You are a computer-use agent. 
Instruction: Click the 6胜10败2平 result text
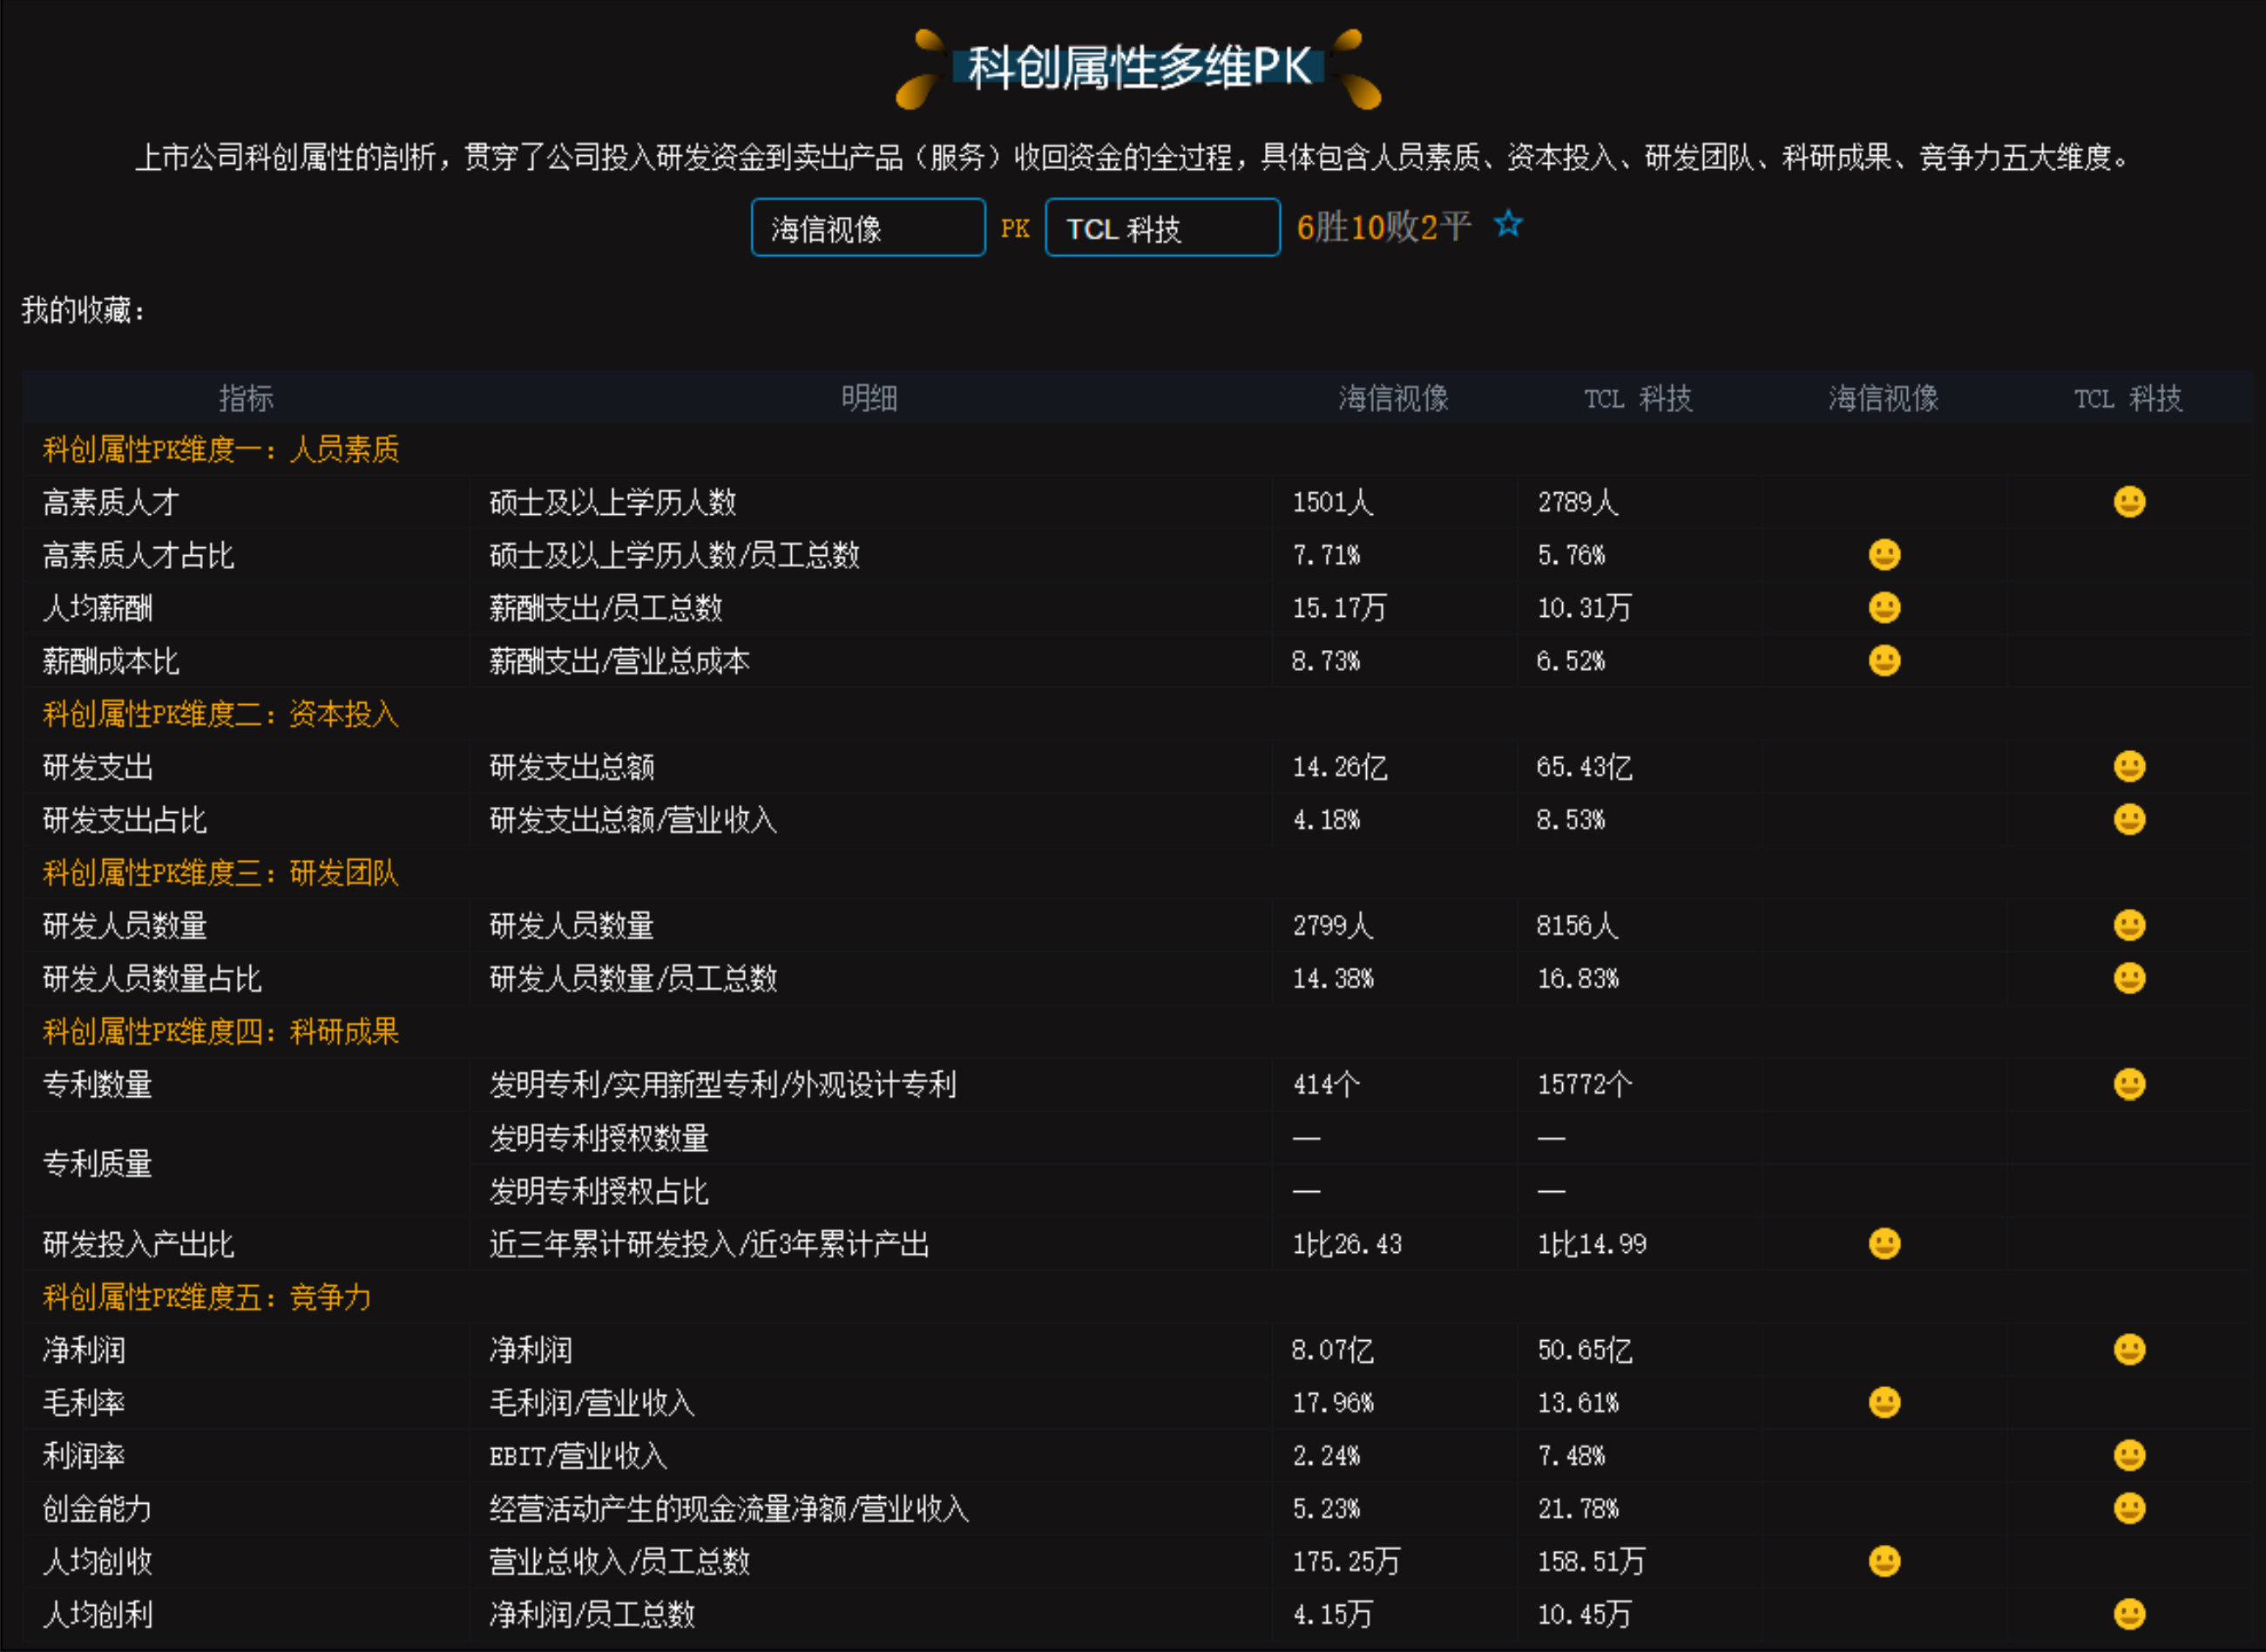tap(1383, 228)
